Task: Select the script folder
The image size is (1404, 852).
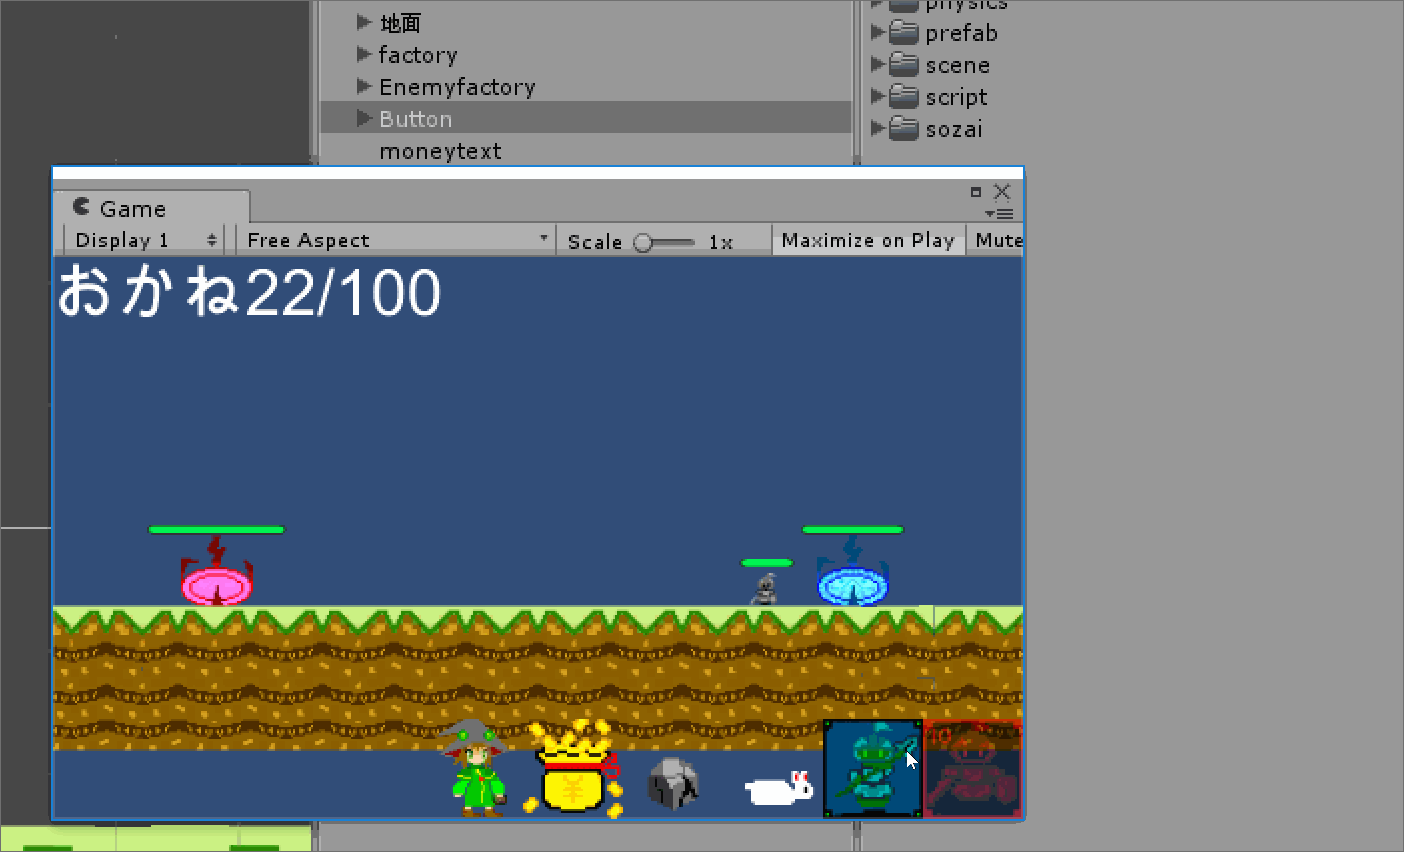Action: coord(955,97)
